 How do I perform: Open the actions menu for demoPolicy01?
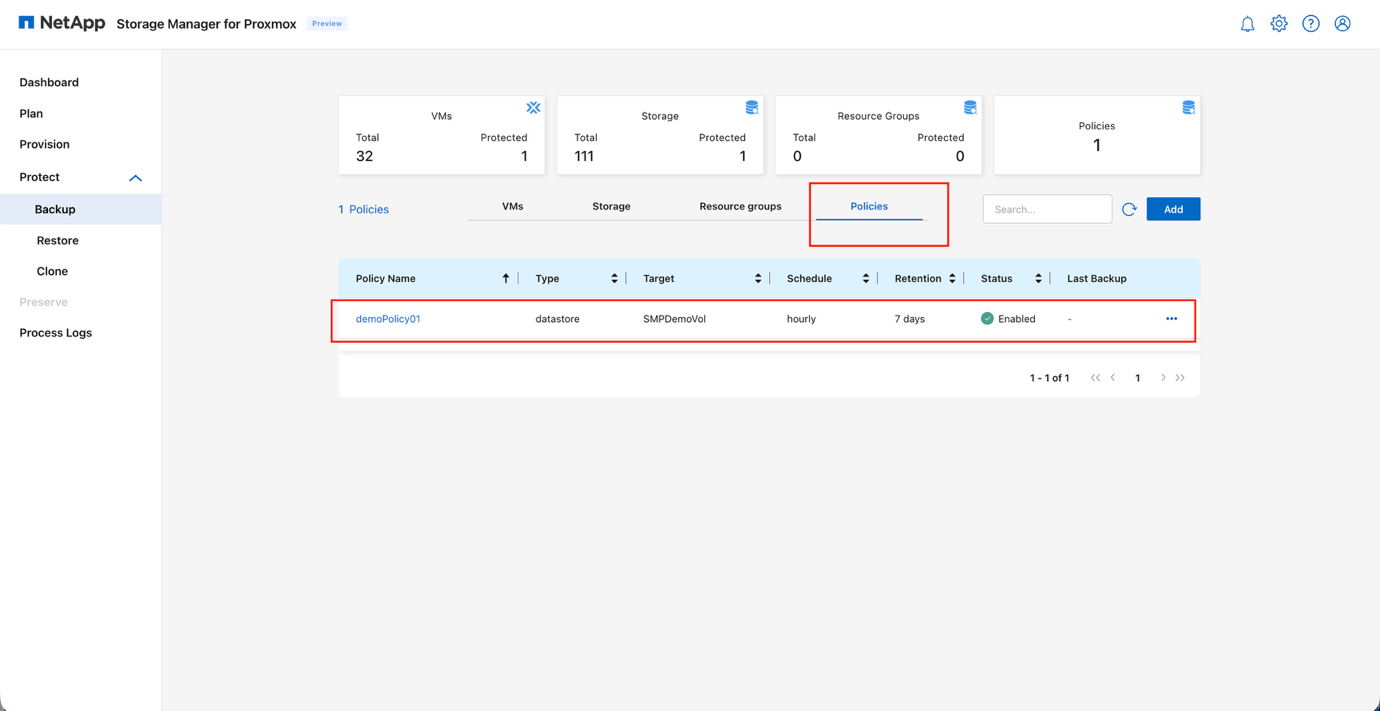pos(1171,318)
